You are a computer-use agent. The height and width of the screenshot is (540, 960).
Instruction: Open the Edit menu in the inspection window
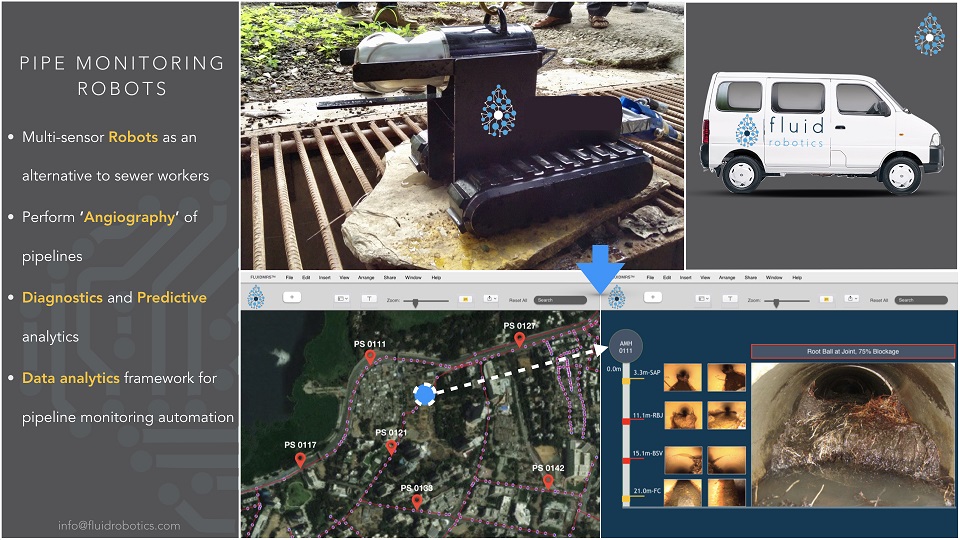[x=667, y=277]
